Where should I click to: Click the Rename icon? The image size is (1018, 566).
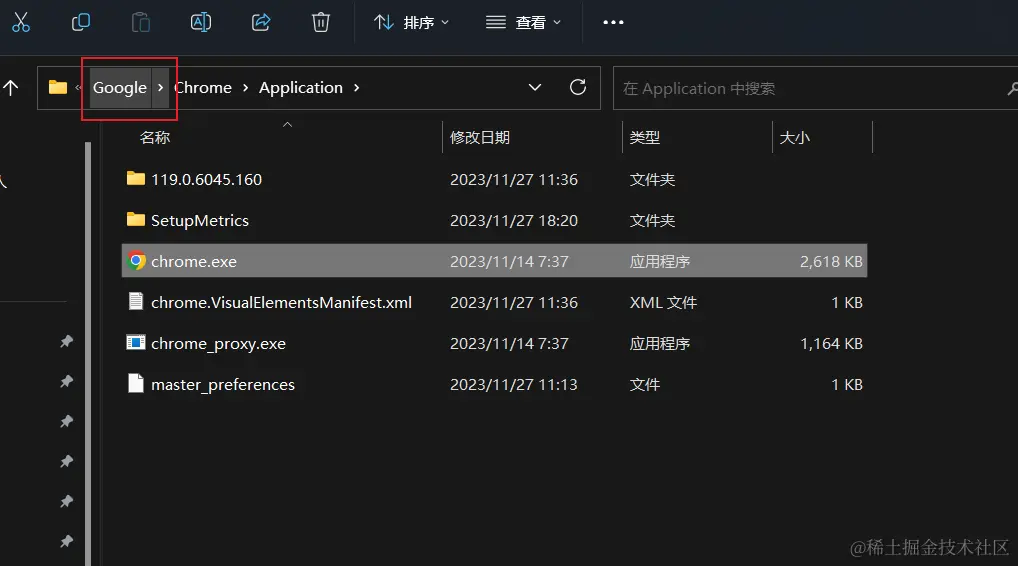click(201, 22)
